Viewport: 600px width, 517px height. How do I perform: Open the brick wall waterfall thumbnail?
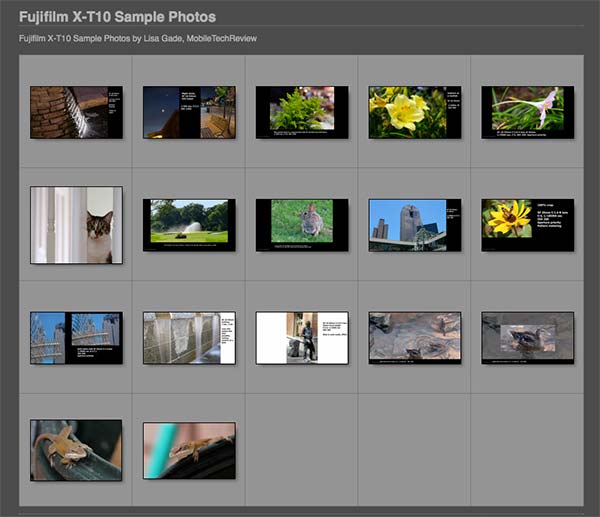tap(76, 112)
